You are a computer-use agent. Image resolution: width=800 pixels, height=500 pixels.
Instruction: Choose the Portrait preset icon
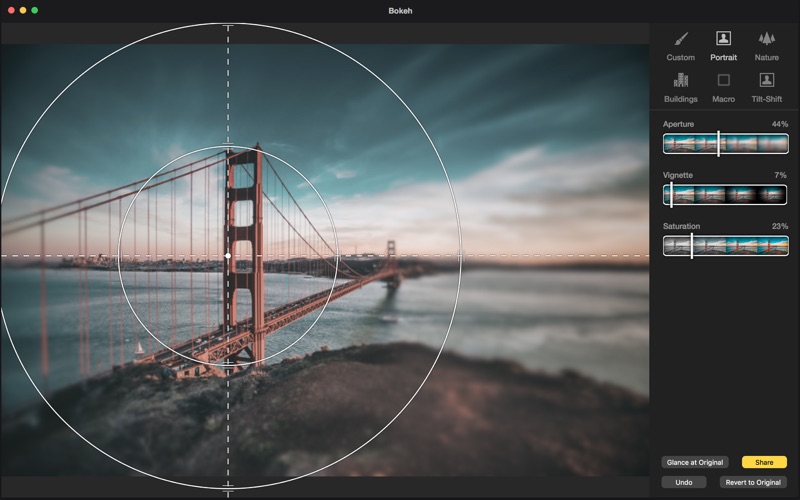point(723,39)
